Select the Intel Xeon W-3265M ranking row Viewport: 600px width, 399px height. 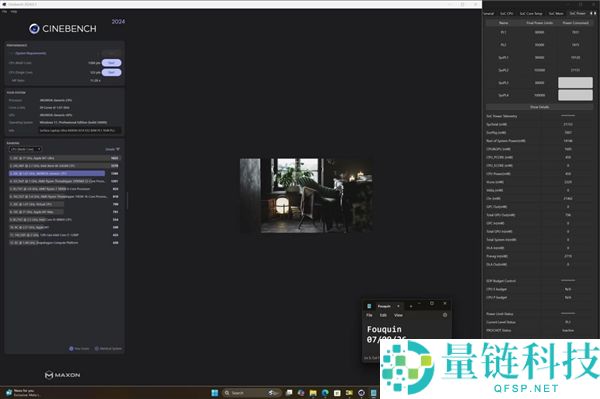pos(64,166)
